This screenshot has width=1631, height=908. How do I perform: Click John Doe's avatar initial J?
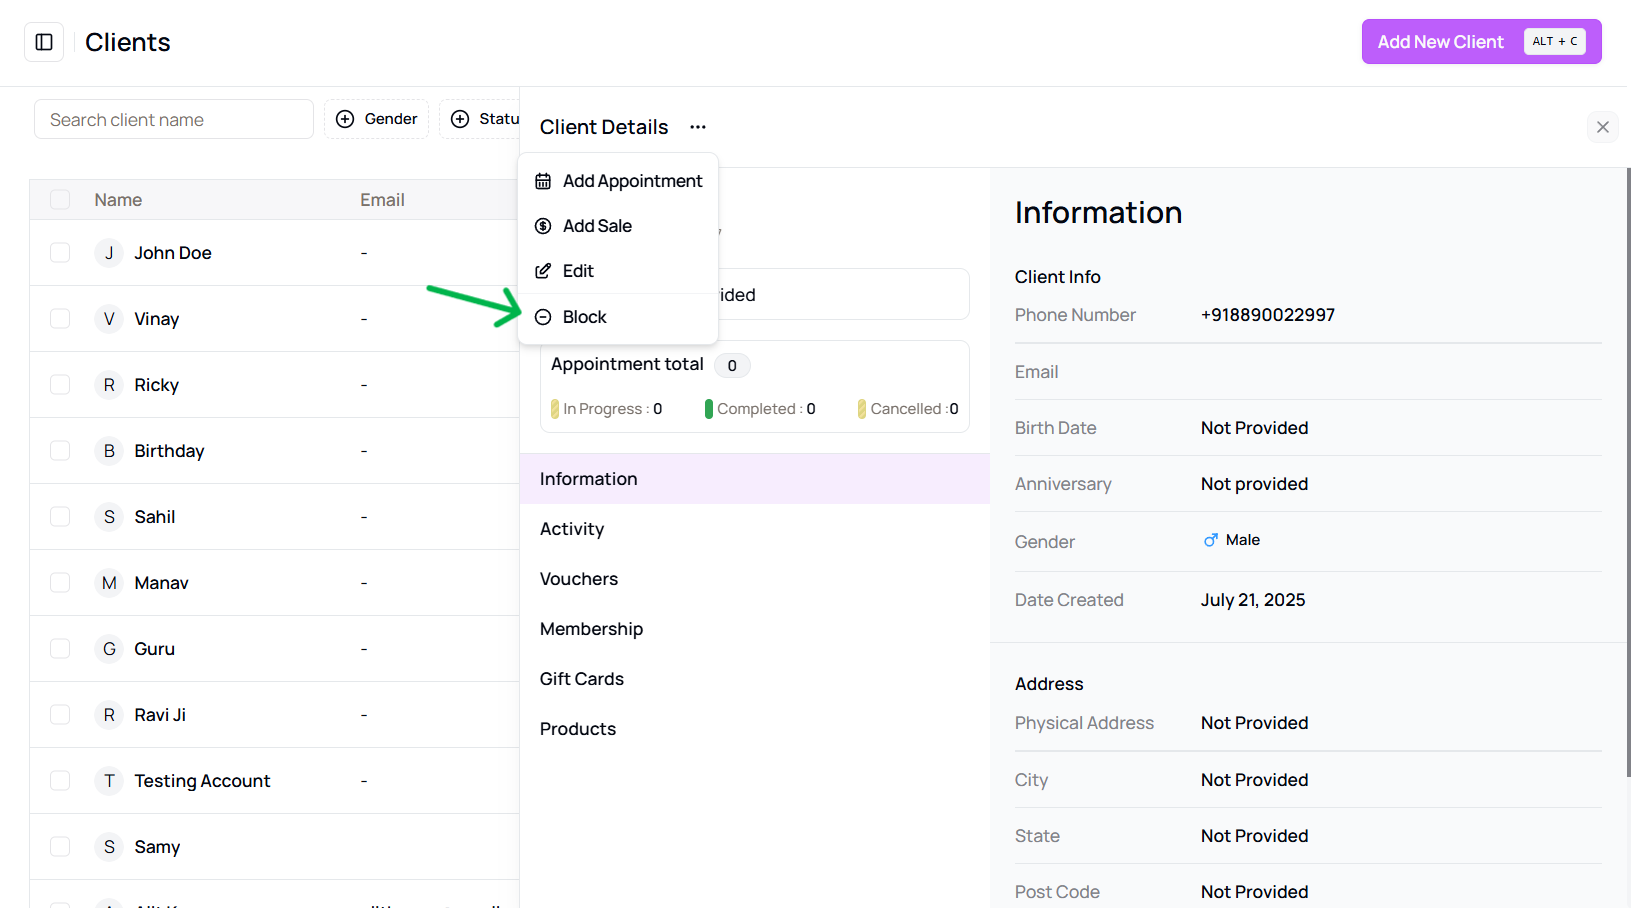click(109, 253)
